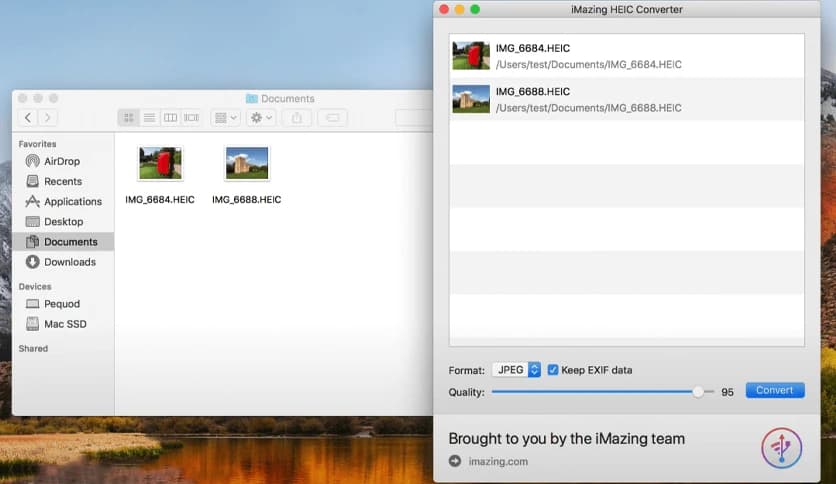The height and width of the screenshot is (484, 836).
Task: Open AirDrop in Finder sidebar
Action: [62, 161]
